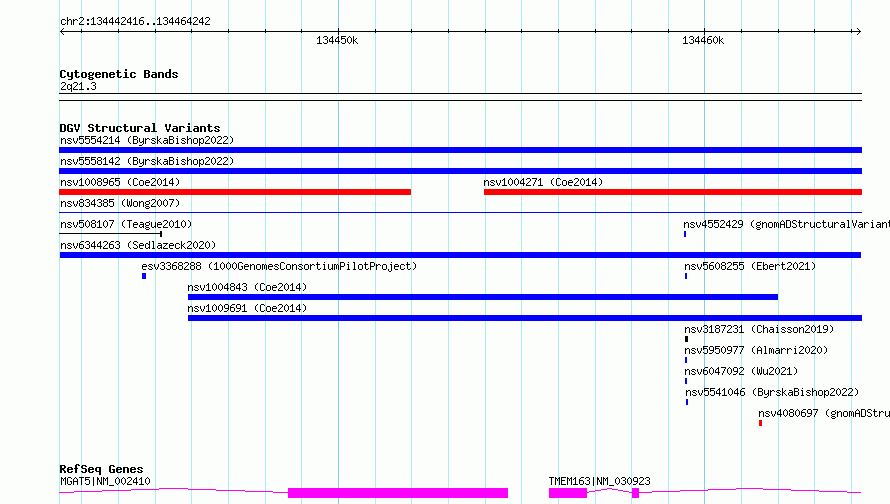The image size is (890, 504).
Task: Open the nsv5950977 (Almarri2020) label
Action: [x=756, y=350]
